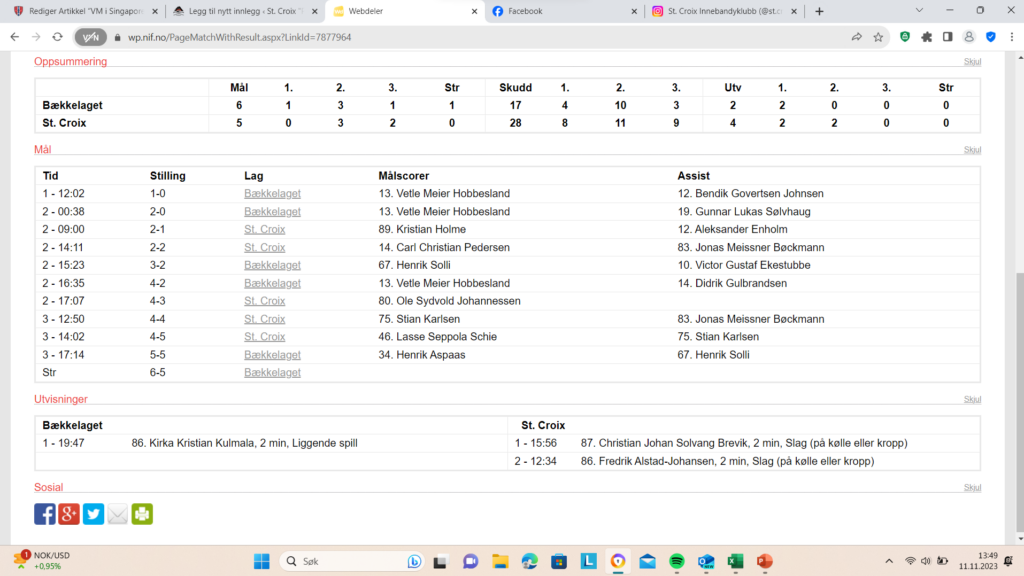Screen dimensions: 1024x576
Task: Print the match report page
Action: (x=142, y=514)
